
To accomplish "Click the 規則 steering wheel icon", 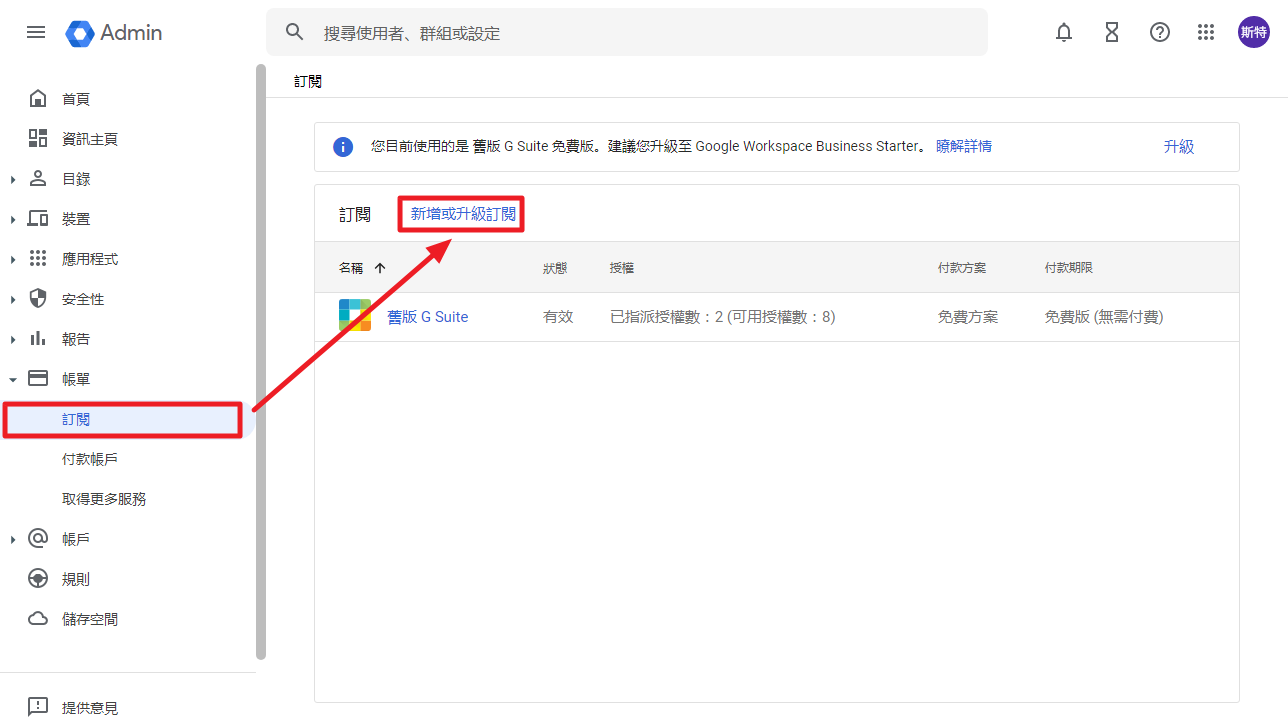I will coord(38,578).
